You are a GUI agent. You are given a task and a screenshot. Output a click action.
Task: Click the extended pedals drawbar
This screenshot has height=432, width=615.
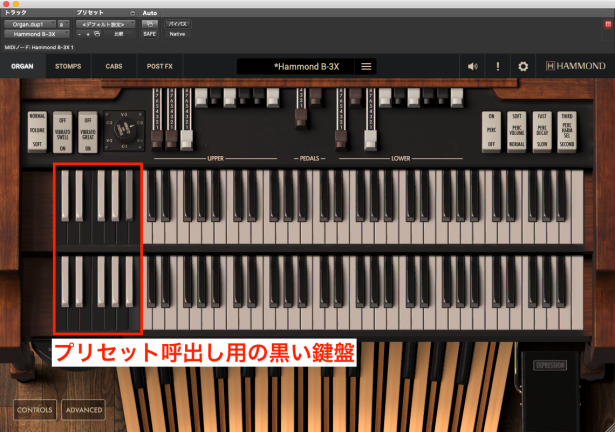[x=301, y=118]
